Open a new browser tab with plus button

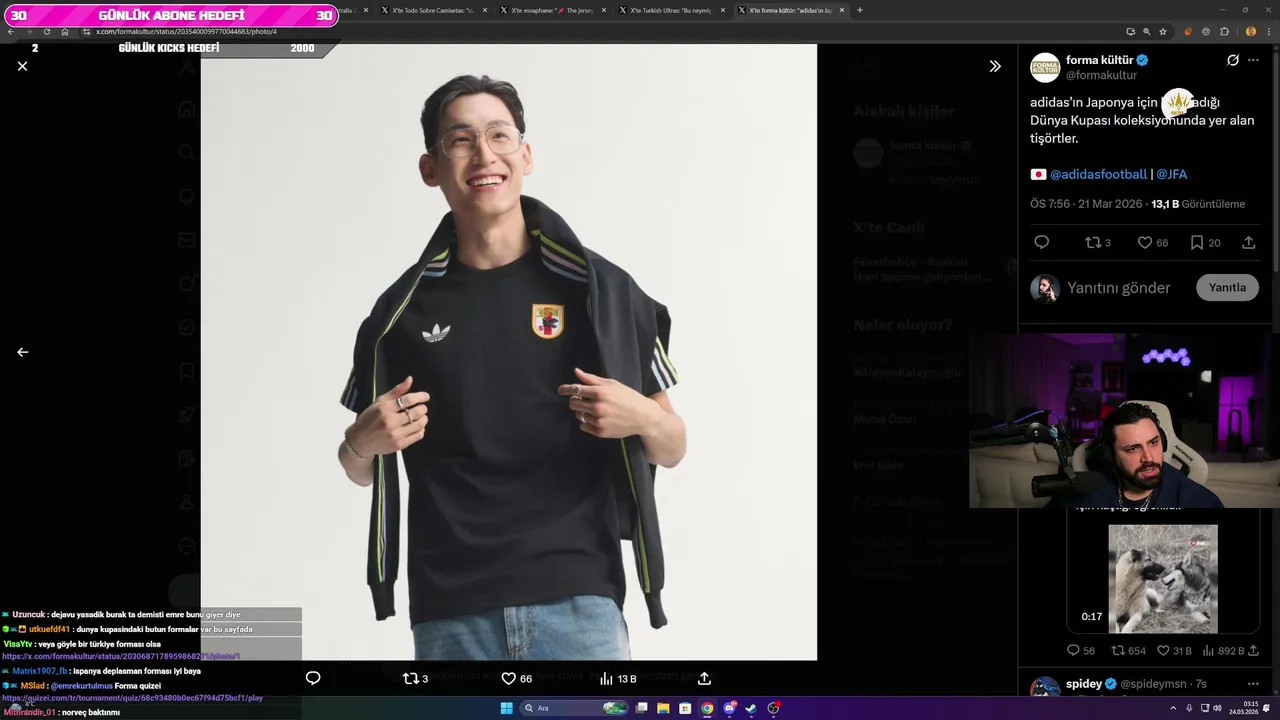tap(860, 10)
